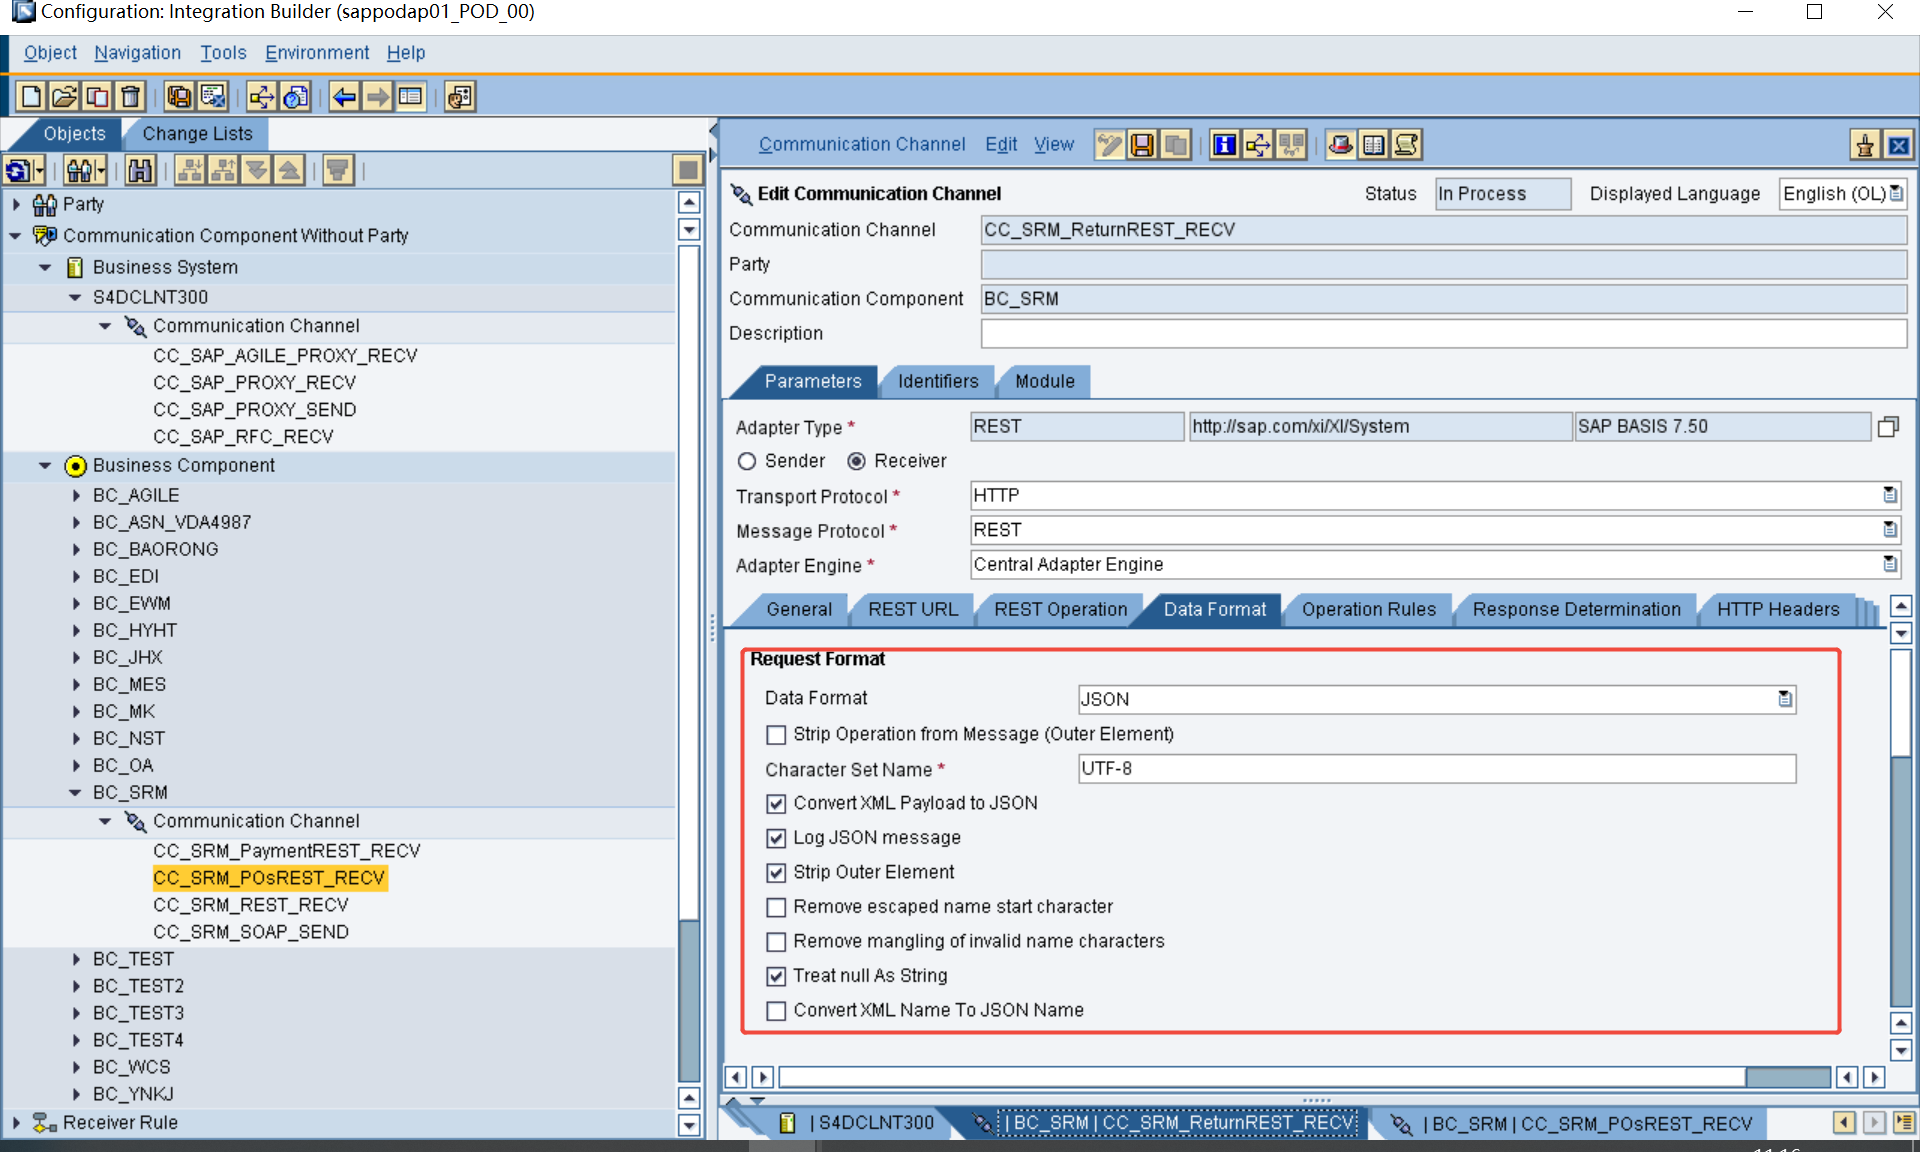
Task: Open the HTTP Headers tab
Action: tap(1778, 609)
